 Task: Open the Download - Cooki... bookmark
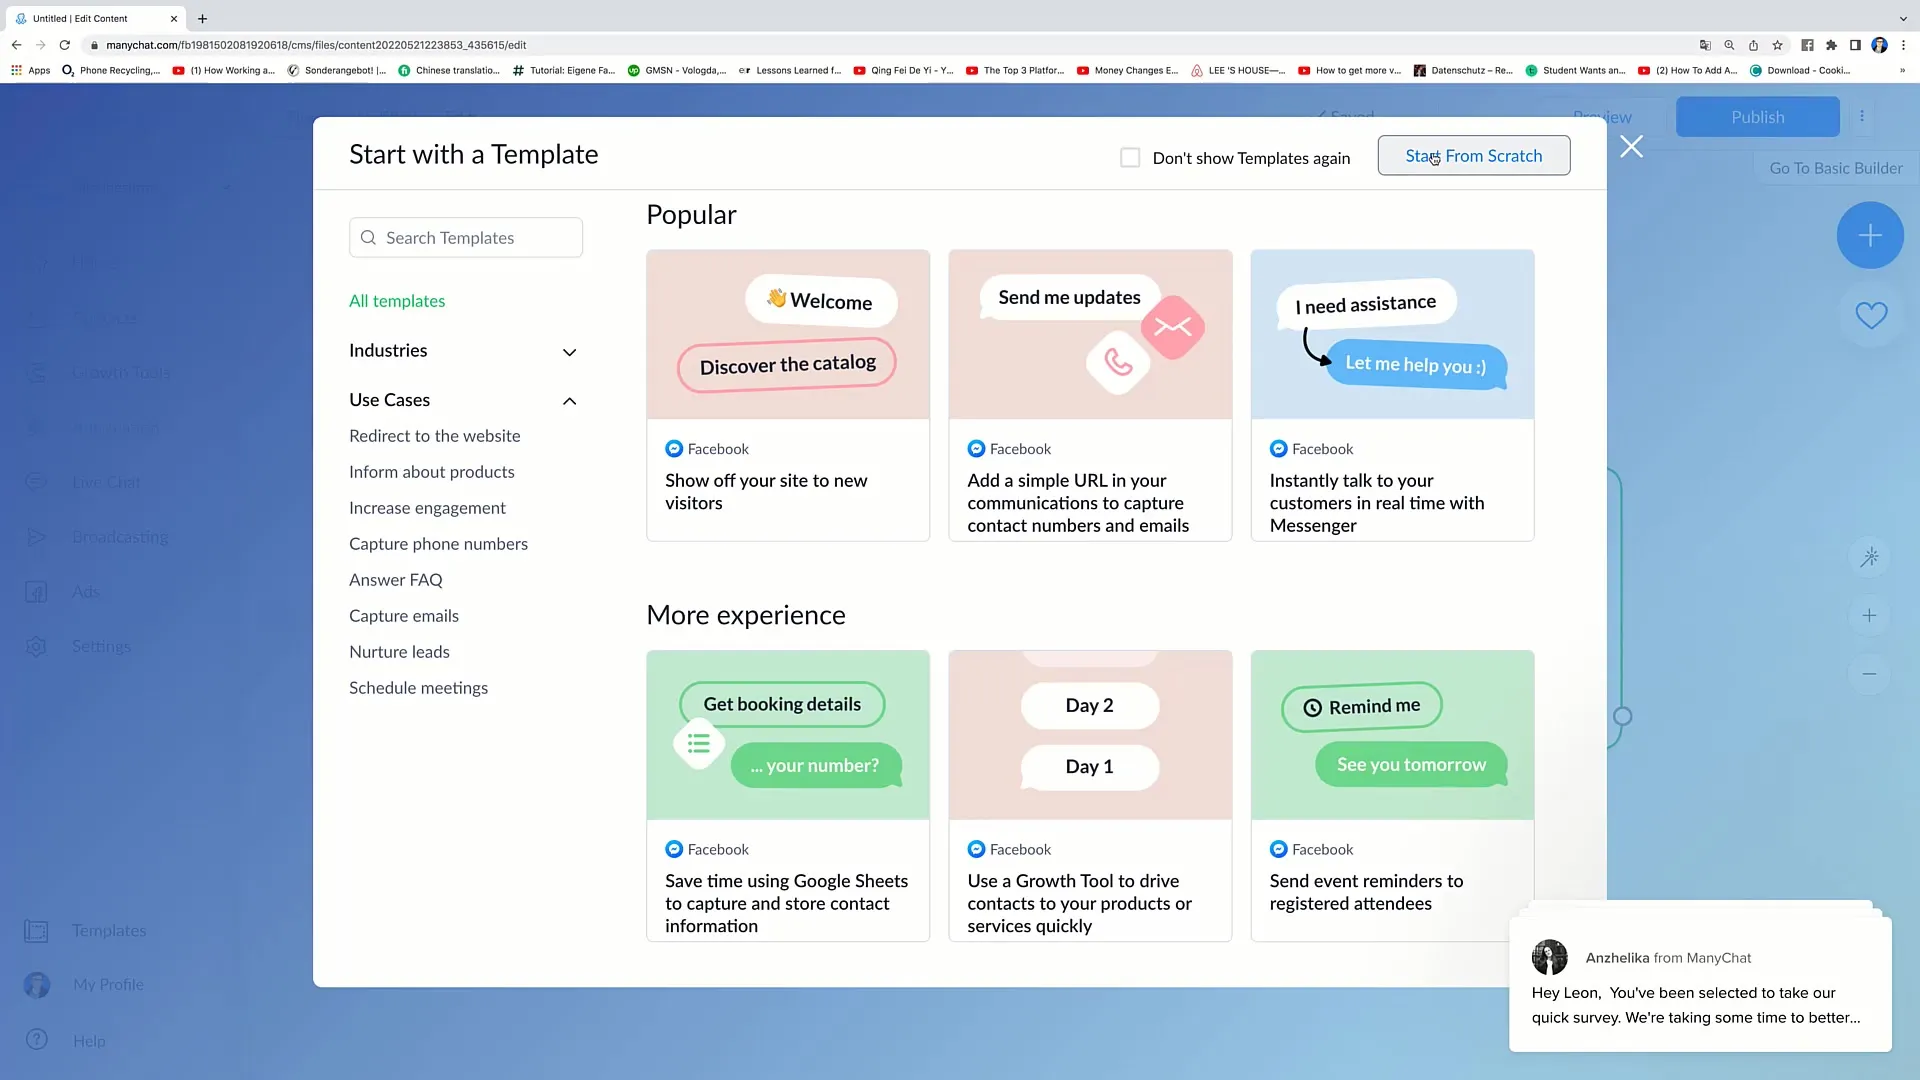point(1800,71)
